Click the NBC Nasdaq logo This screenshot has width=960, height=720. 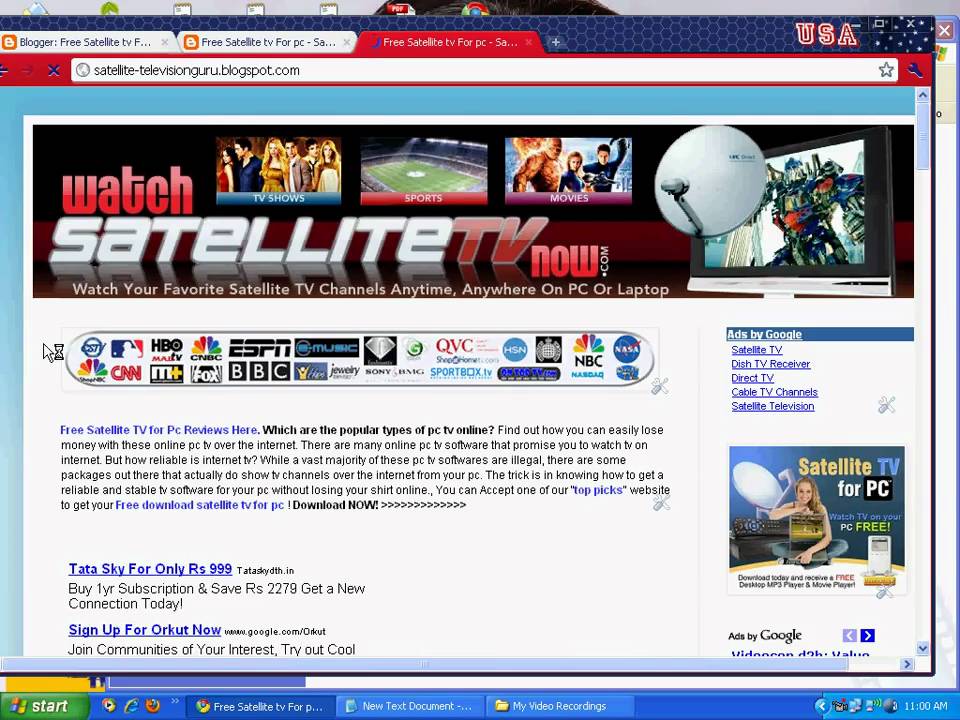coord(588,356)
